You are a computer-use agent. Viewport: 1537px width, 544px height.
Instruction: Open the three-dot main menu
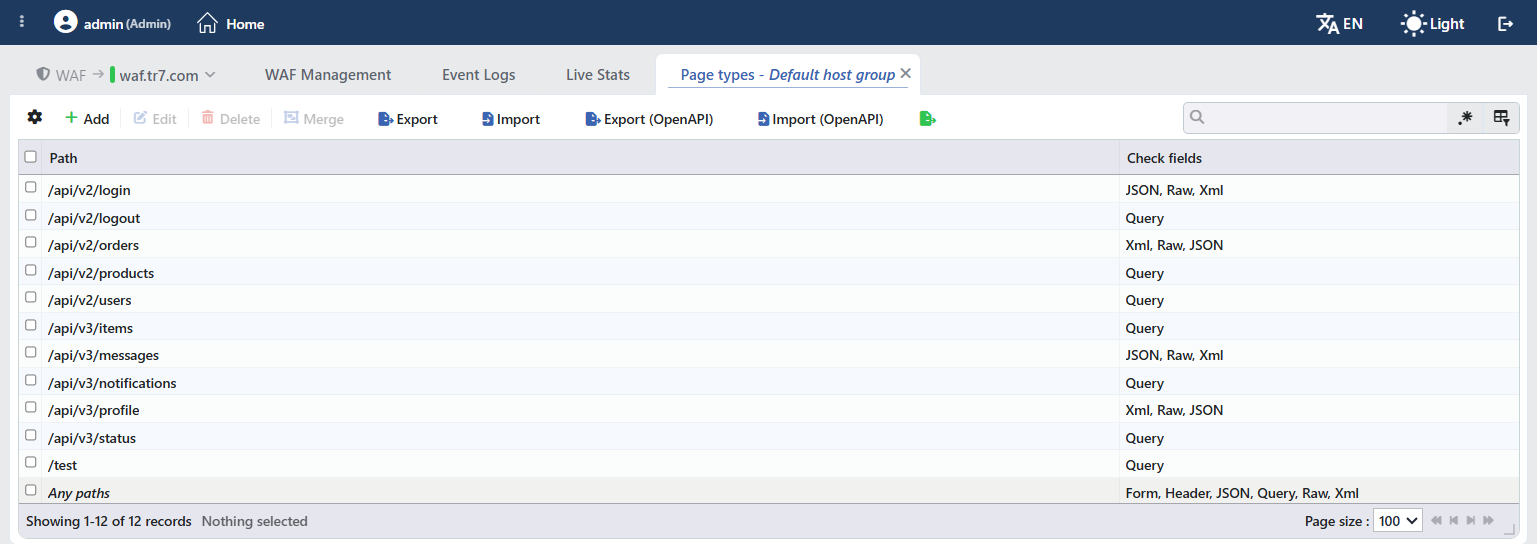coord(22,22)
